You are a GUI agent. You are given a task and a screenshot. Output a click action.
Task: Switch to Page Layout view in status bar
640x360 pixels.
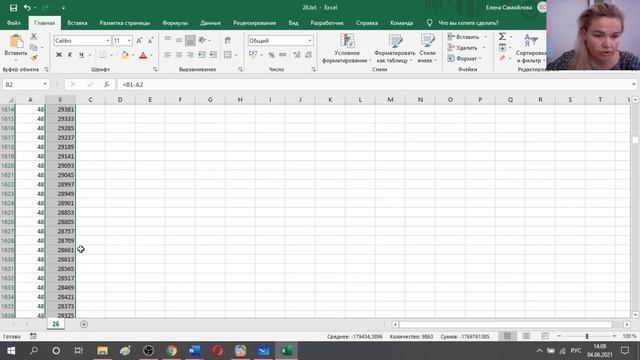click(526, 336)
